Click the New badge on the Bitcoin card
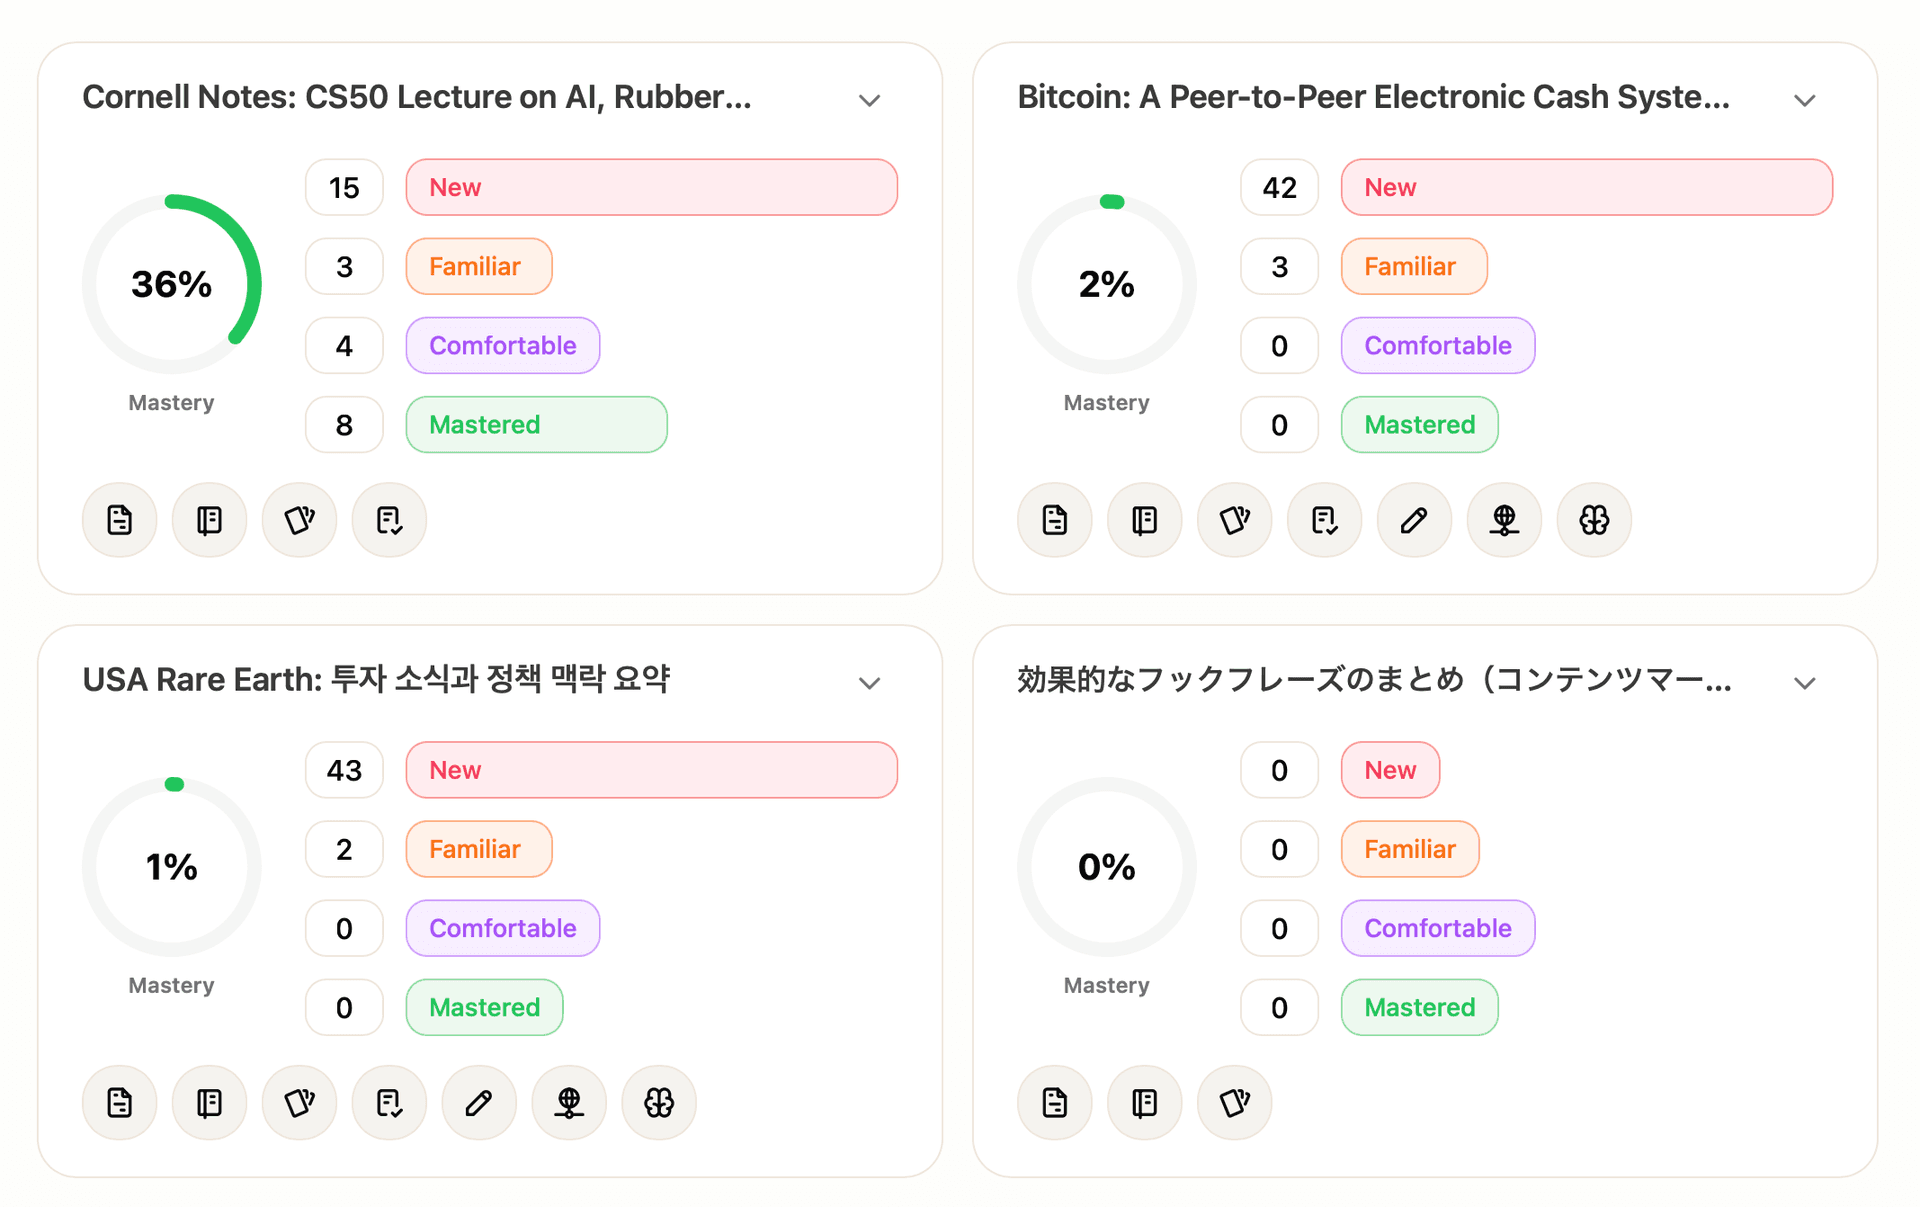 pos(1586,187)
